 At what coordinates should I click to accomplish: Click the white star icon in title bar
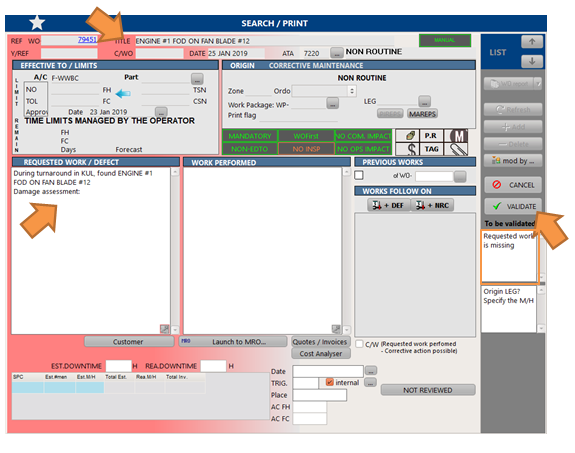coord(37,23)
